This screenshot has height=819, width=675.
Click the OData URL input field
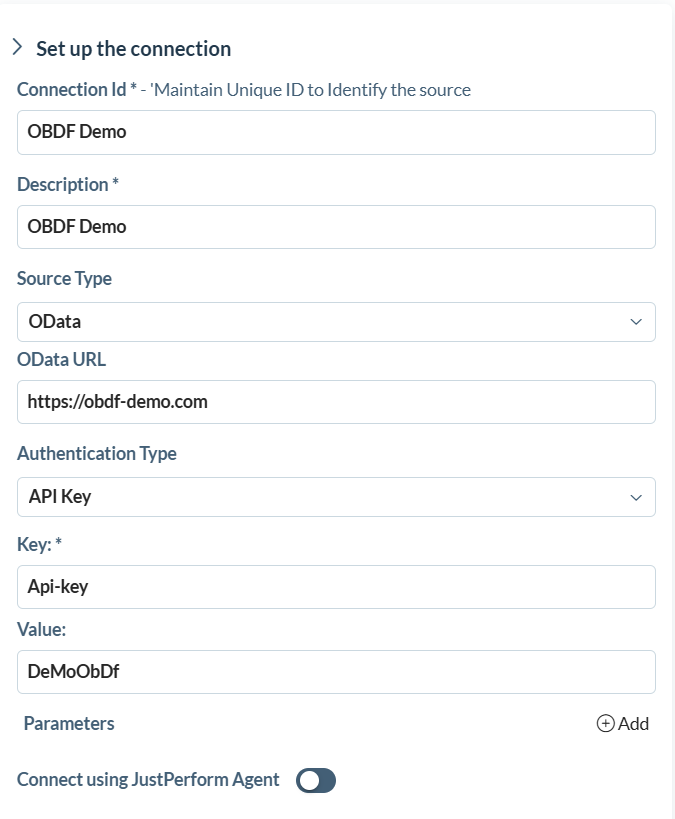(x=335, y=401)
